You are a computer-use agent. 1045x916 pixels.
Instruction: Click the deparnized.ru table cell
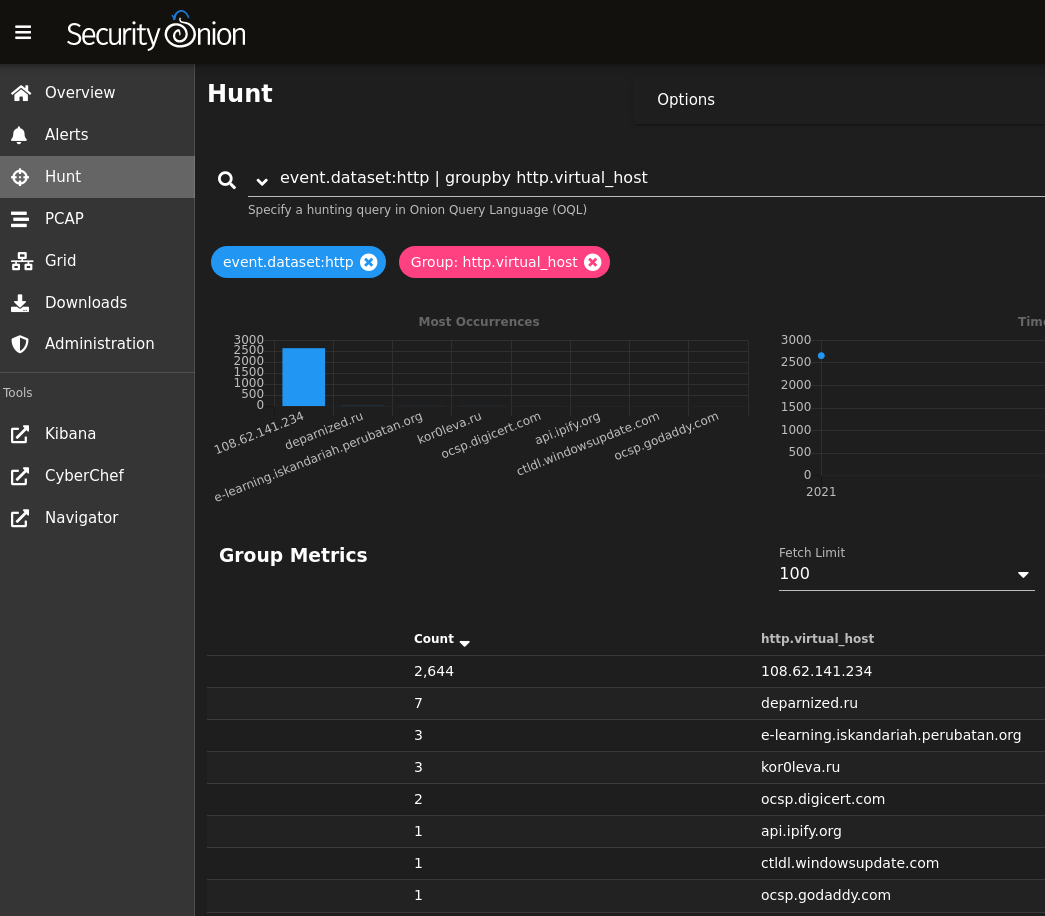[x=809, y=703]
